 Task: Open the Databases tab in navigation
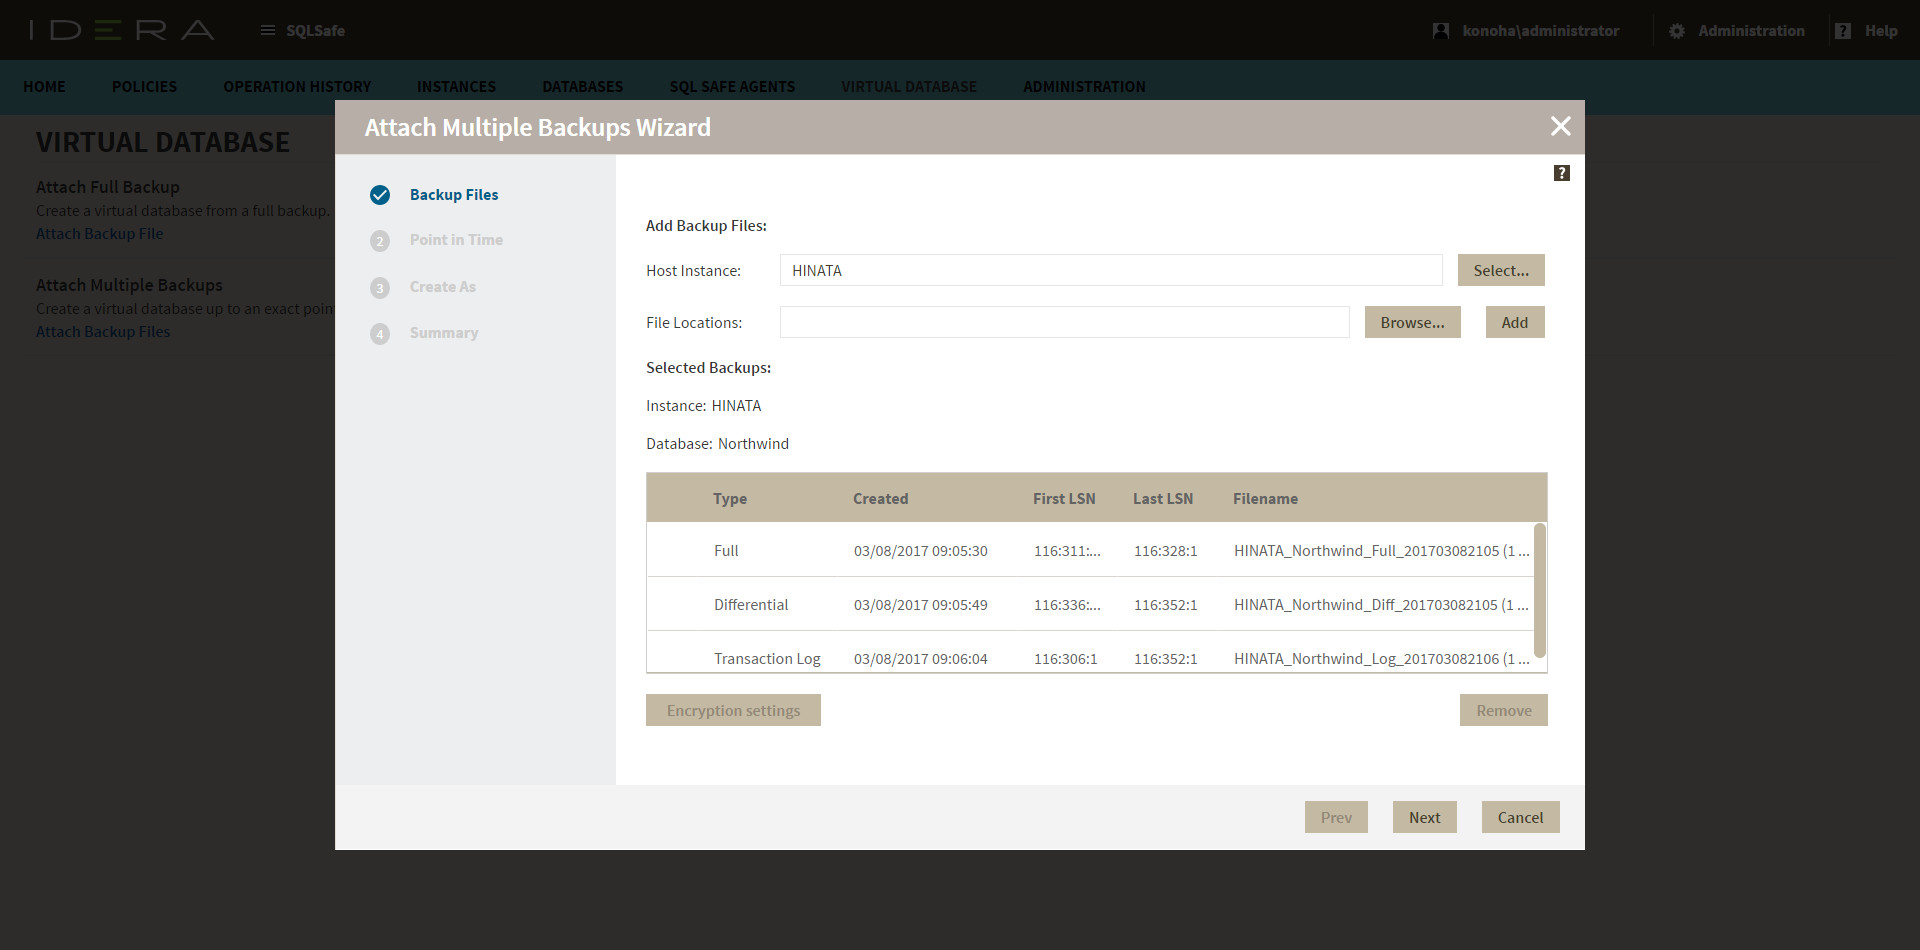click(582, 87)
